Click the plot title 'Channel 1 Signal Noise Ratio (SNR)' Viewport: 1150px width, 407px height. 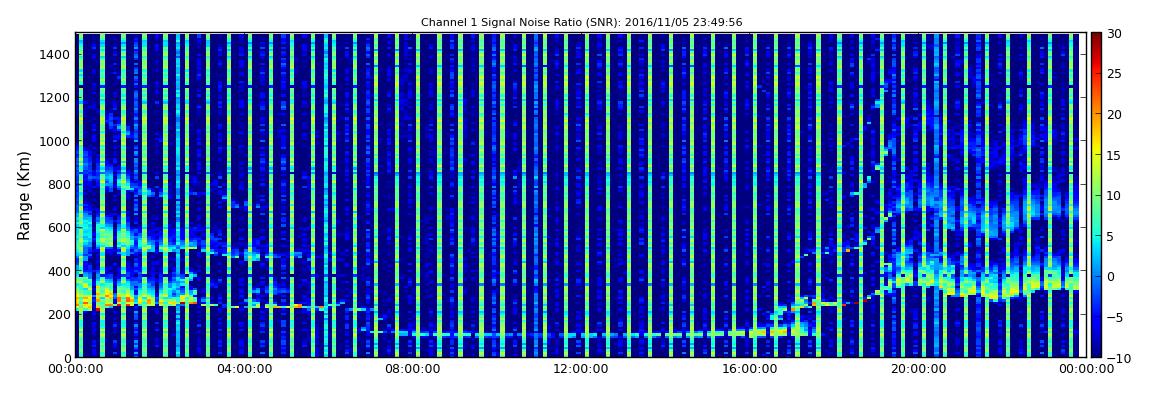pyautogui.click(x=581, y=23)
